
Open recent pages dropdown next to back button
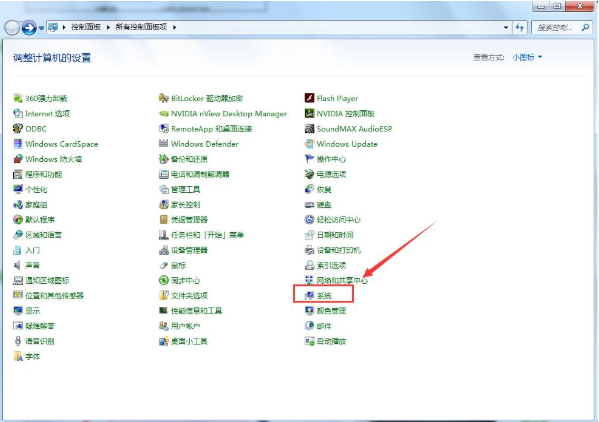click(41, 28)
